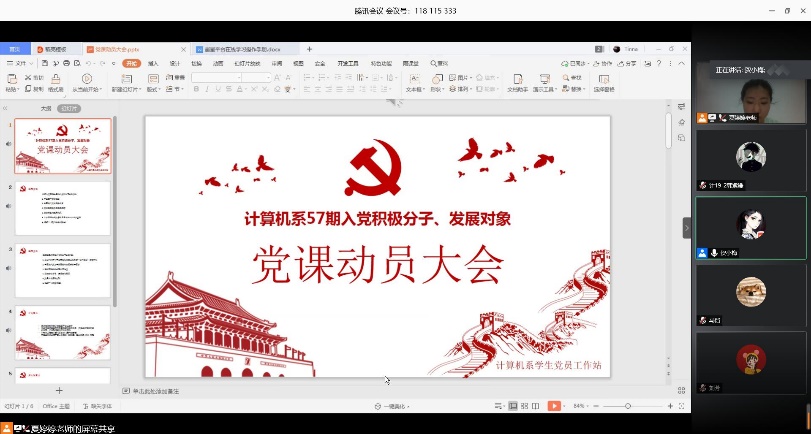This screenshot has width=811, height=434.
Task: Switch to Reading view in status bar
Action: click(536, 406)
